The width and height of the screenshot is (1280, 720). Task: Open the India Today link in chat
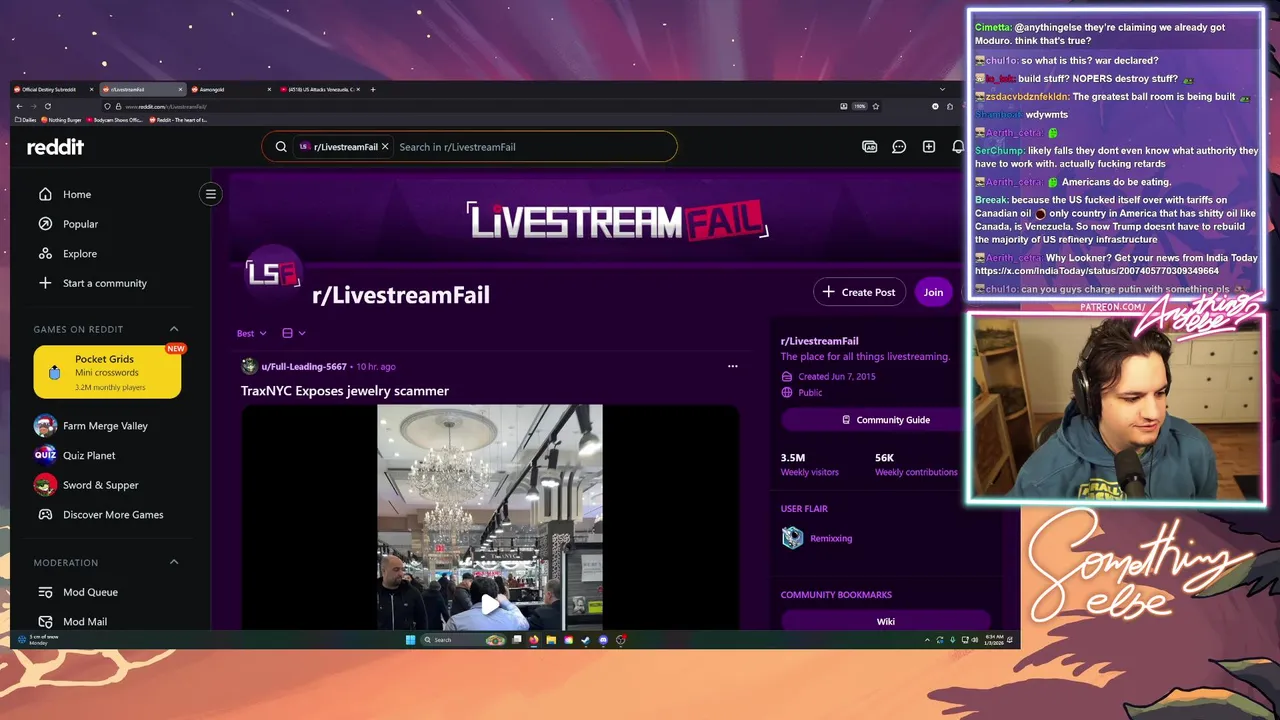(1097, 271)
